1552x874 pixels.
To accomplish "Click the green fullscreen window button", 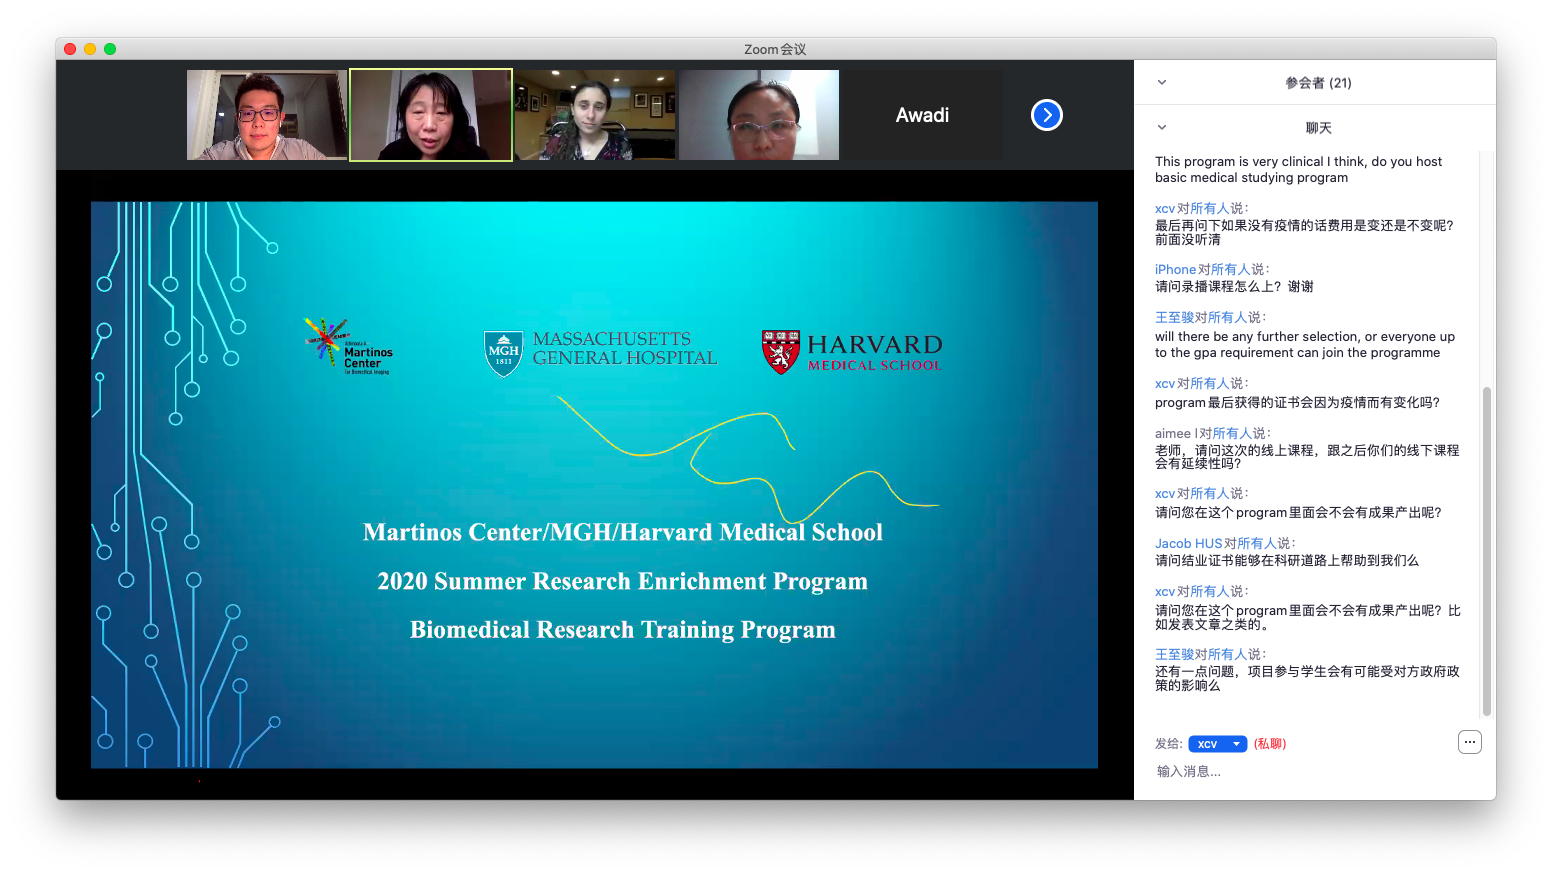I will (x=110, y=49).
